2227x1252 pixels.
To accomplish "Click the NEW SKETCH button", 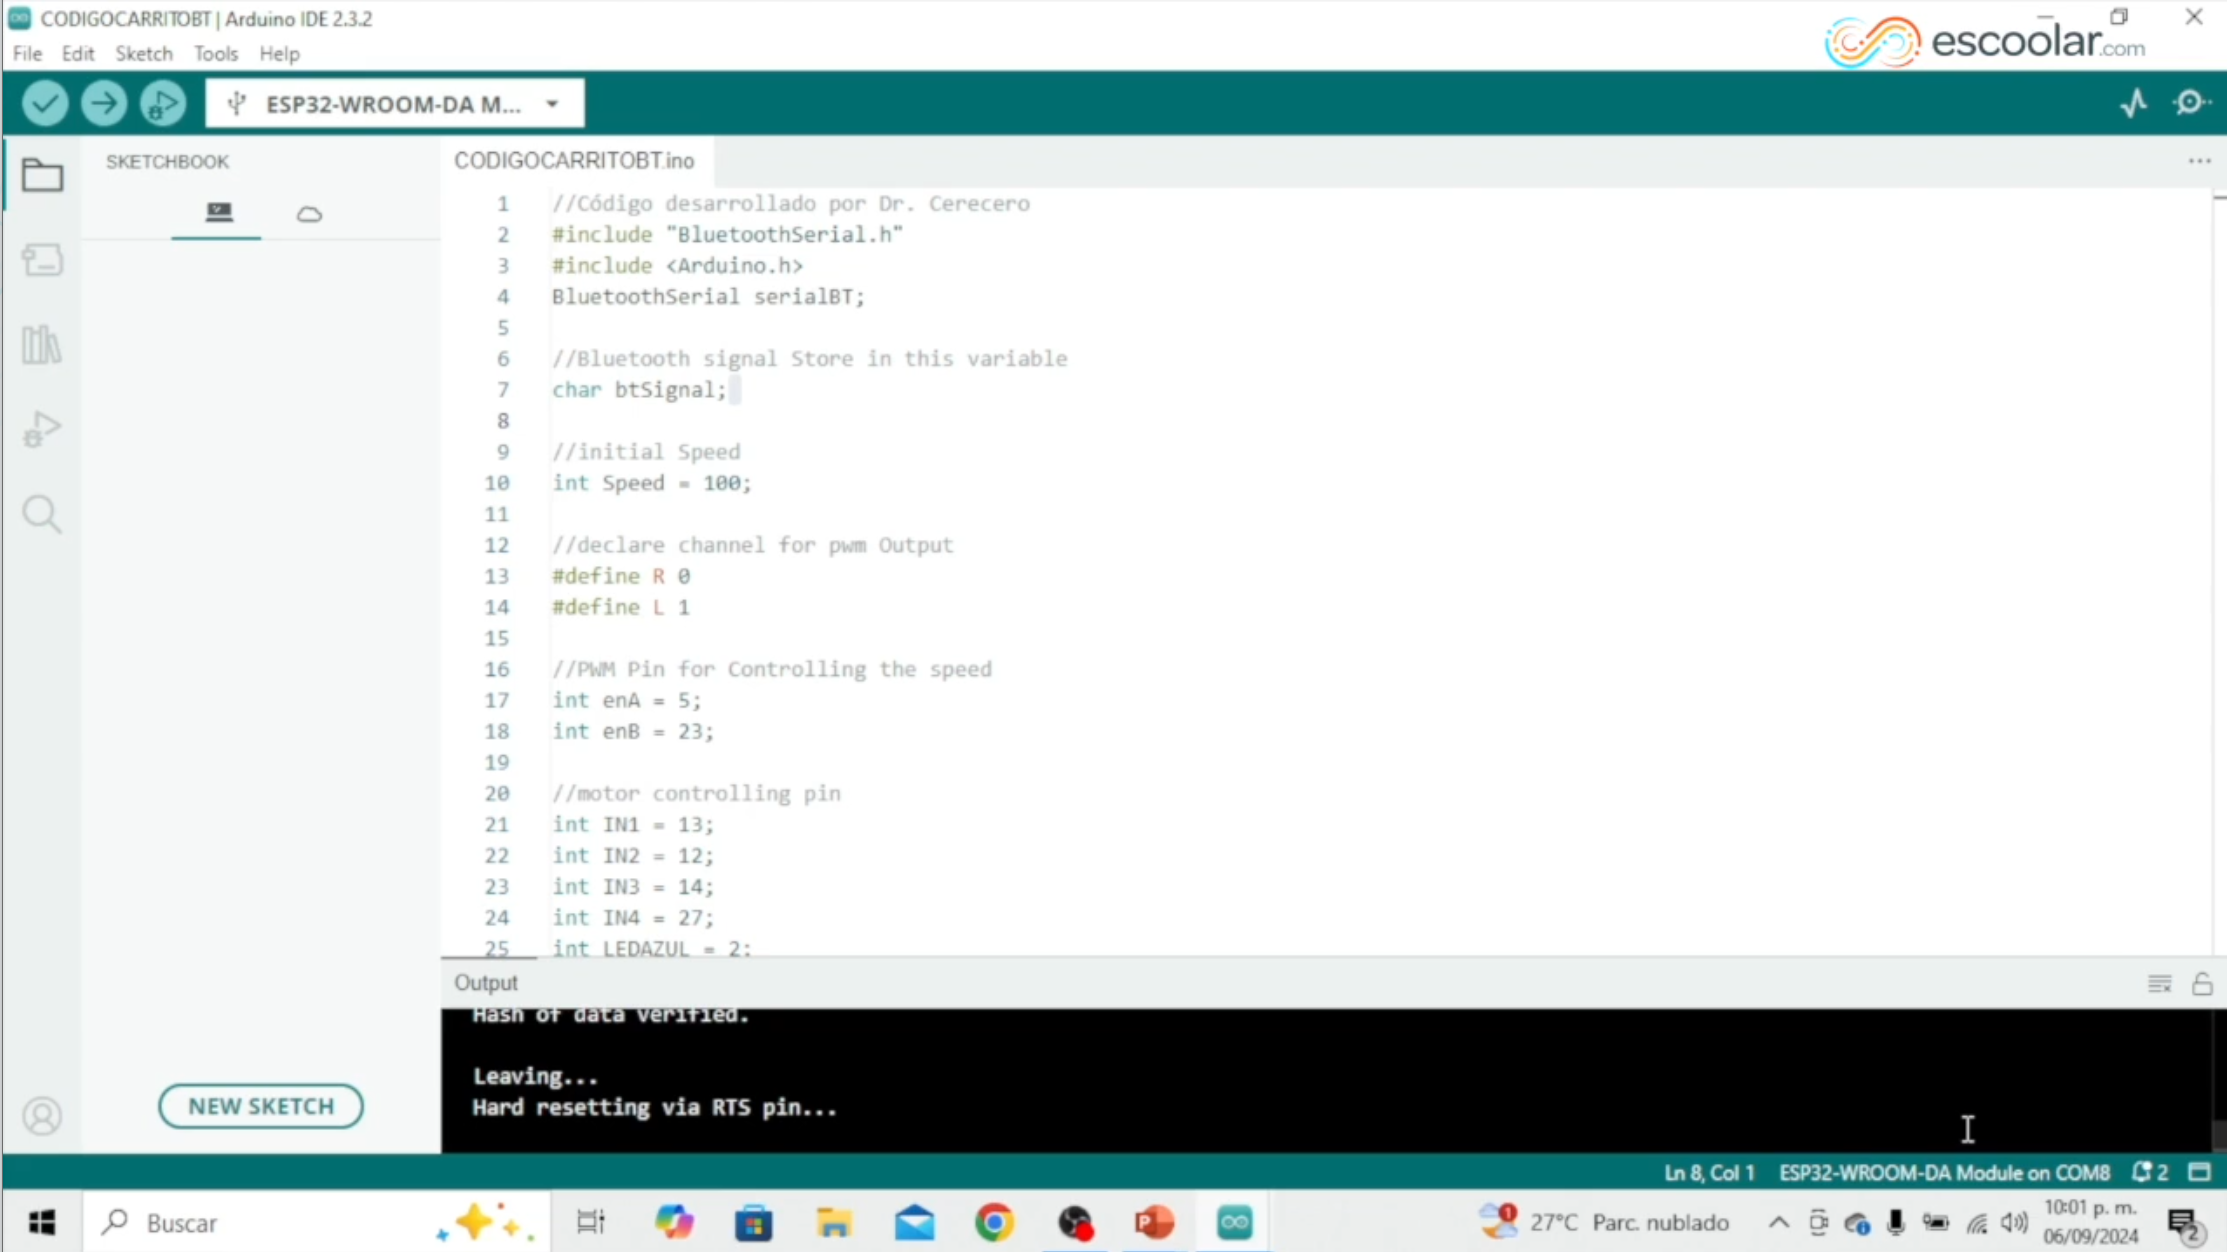I will click(x=261, y=1106).
